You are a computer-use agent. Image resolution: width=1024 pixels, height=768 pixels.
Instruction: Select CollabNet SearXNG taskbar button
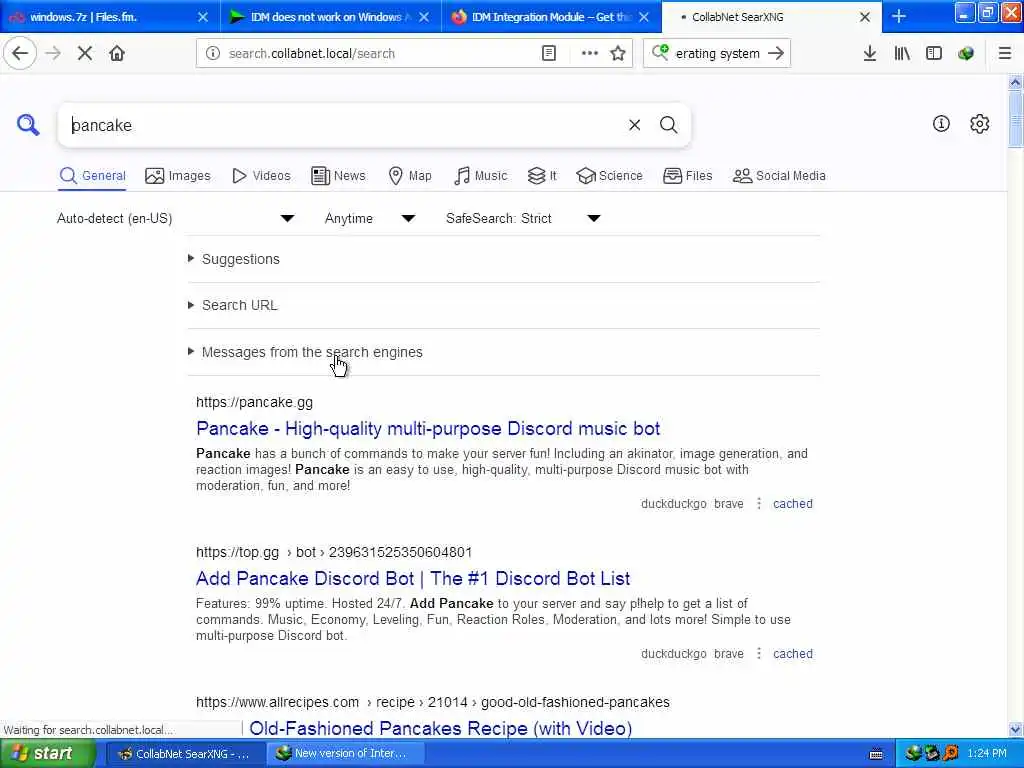coord(185,754)
